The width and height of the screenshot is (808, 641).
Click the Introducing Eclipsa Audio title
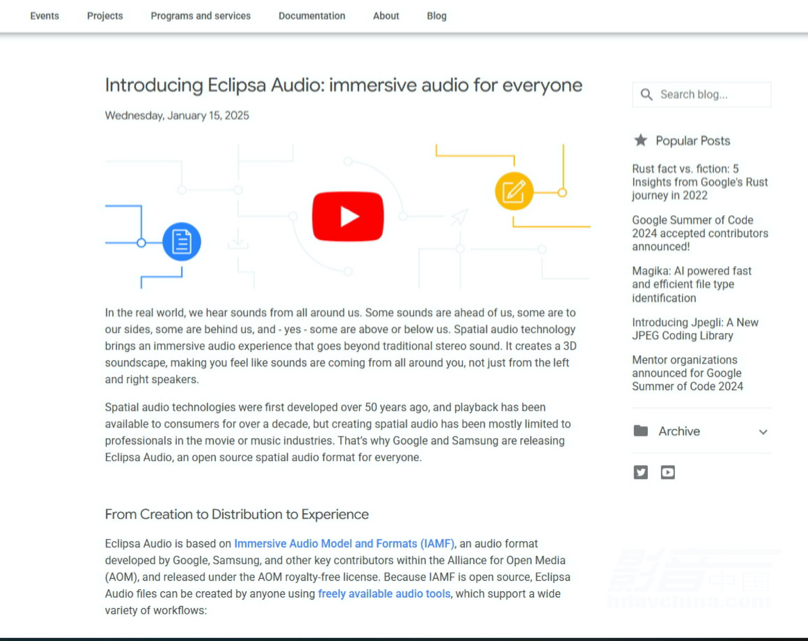pos(343,85)
